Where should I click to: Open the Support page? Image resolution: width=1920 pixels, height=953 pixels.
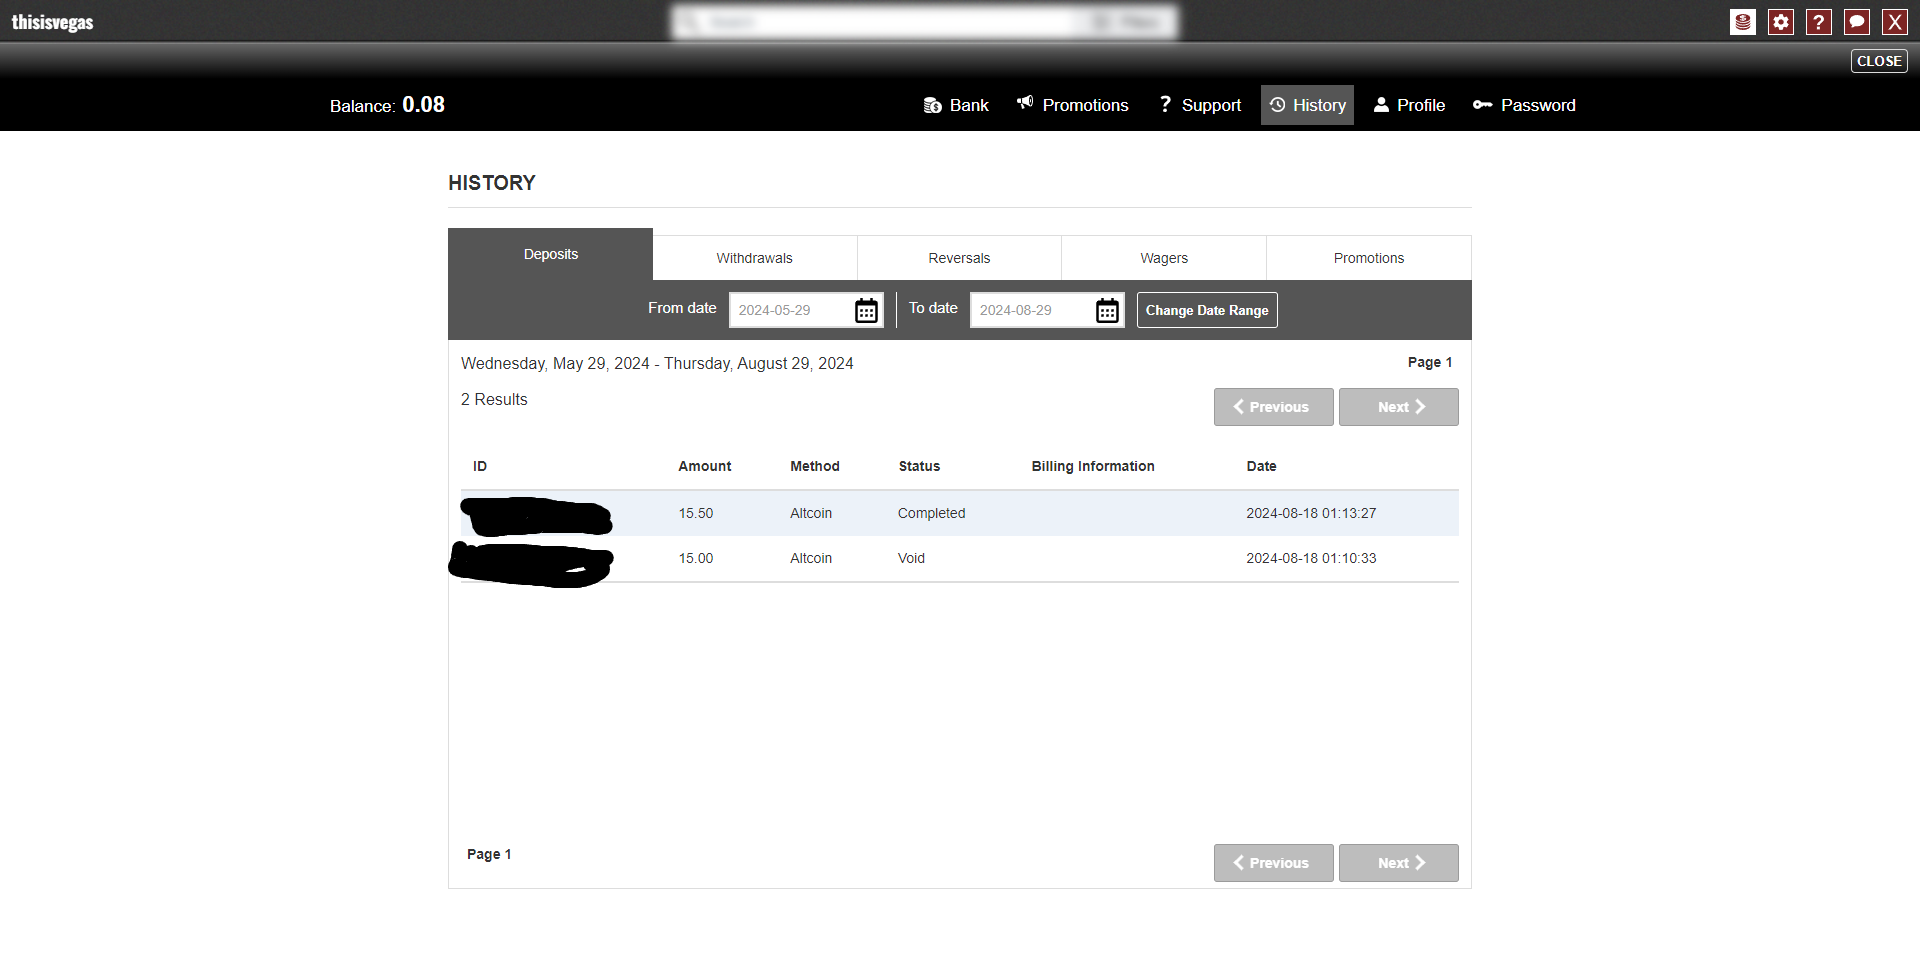(1200, 105)
